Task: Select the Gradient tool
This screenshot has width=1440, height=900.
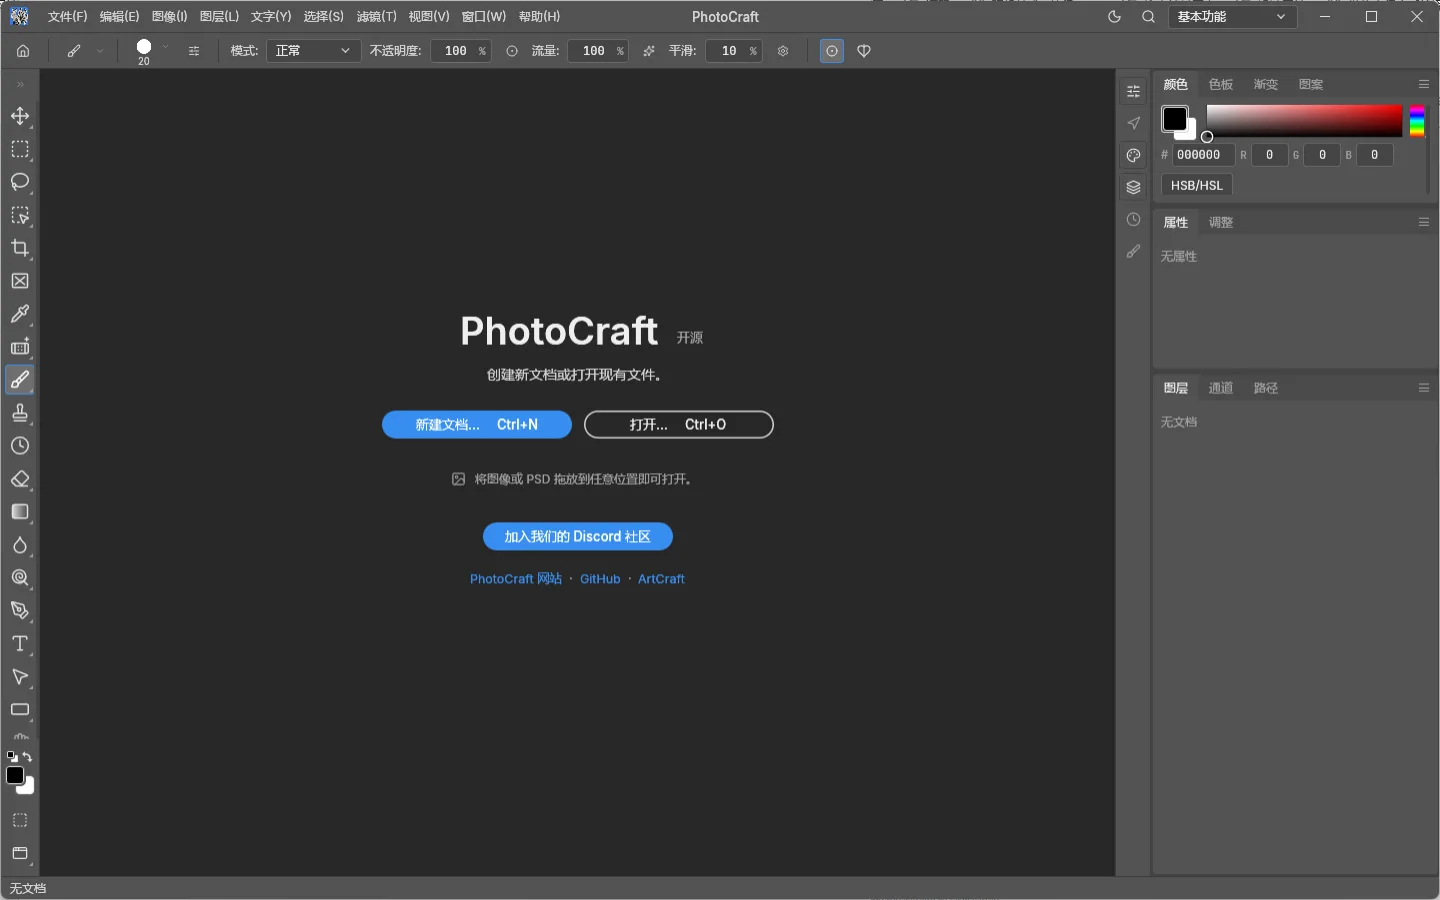Action: coord(20,512)
